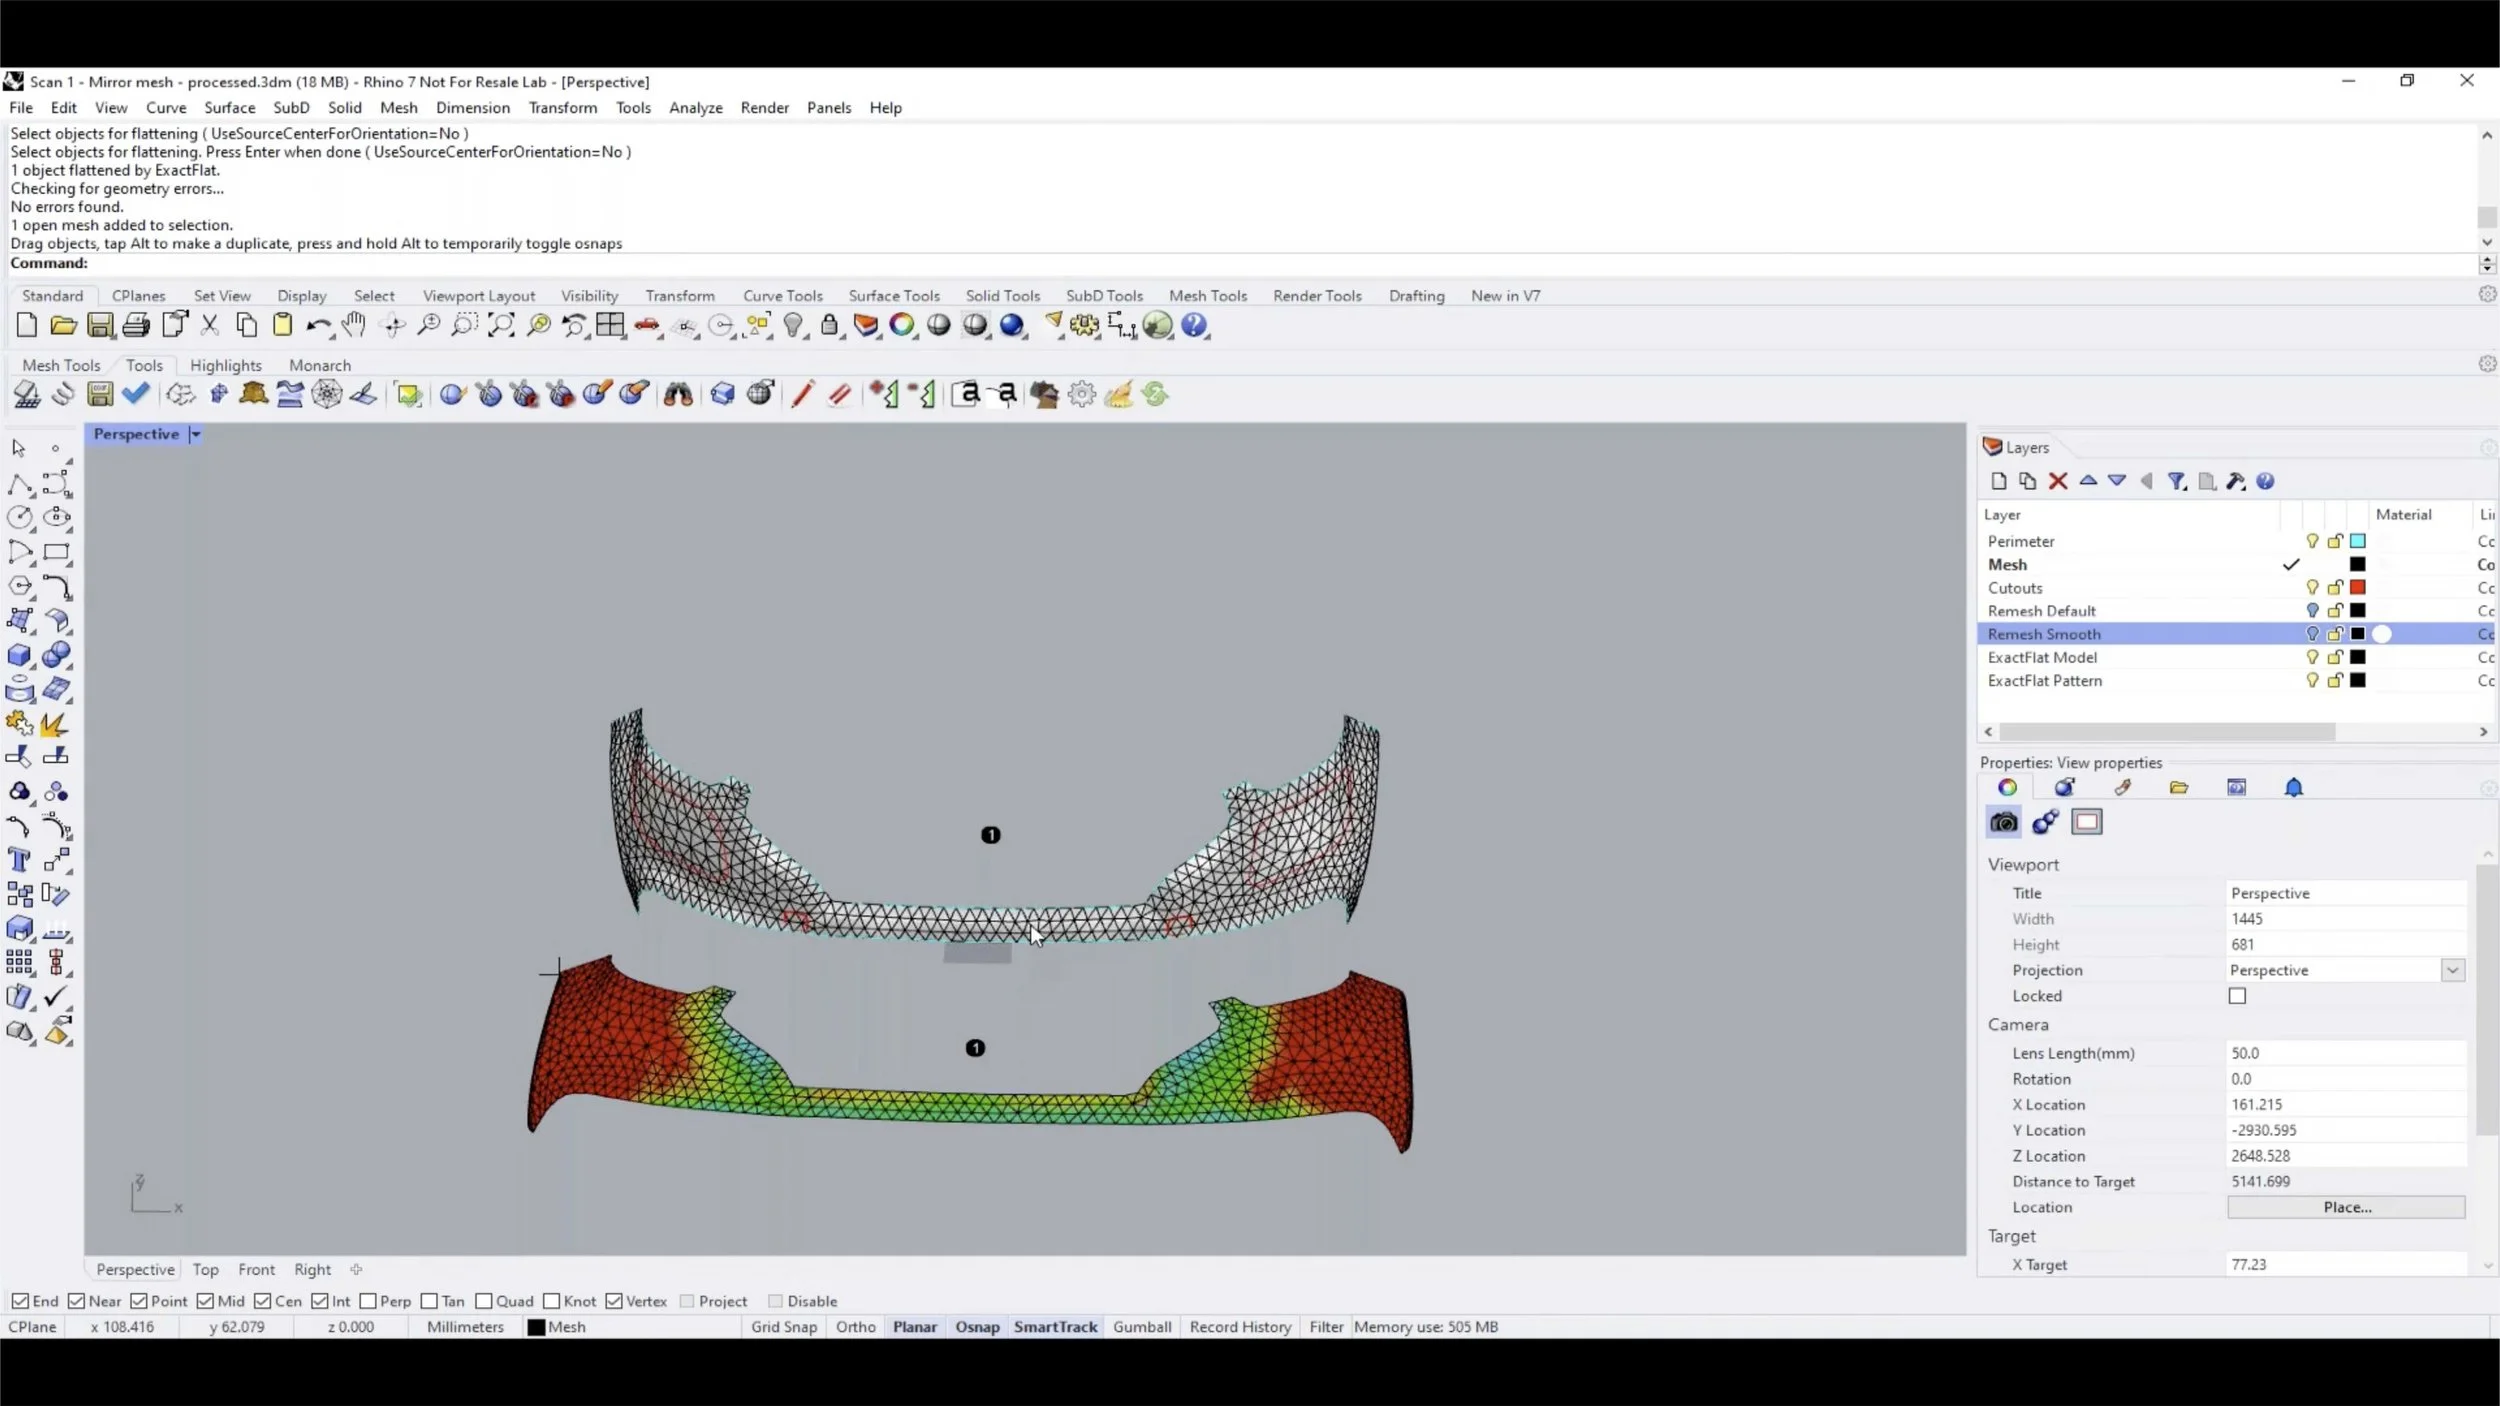
Task: Open the Mesh menu
Action: point(398,108)
